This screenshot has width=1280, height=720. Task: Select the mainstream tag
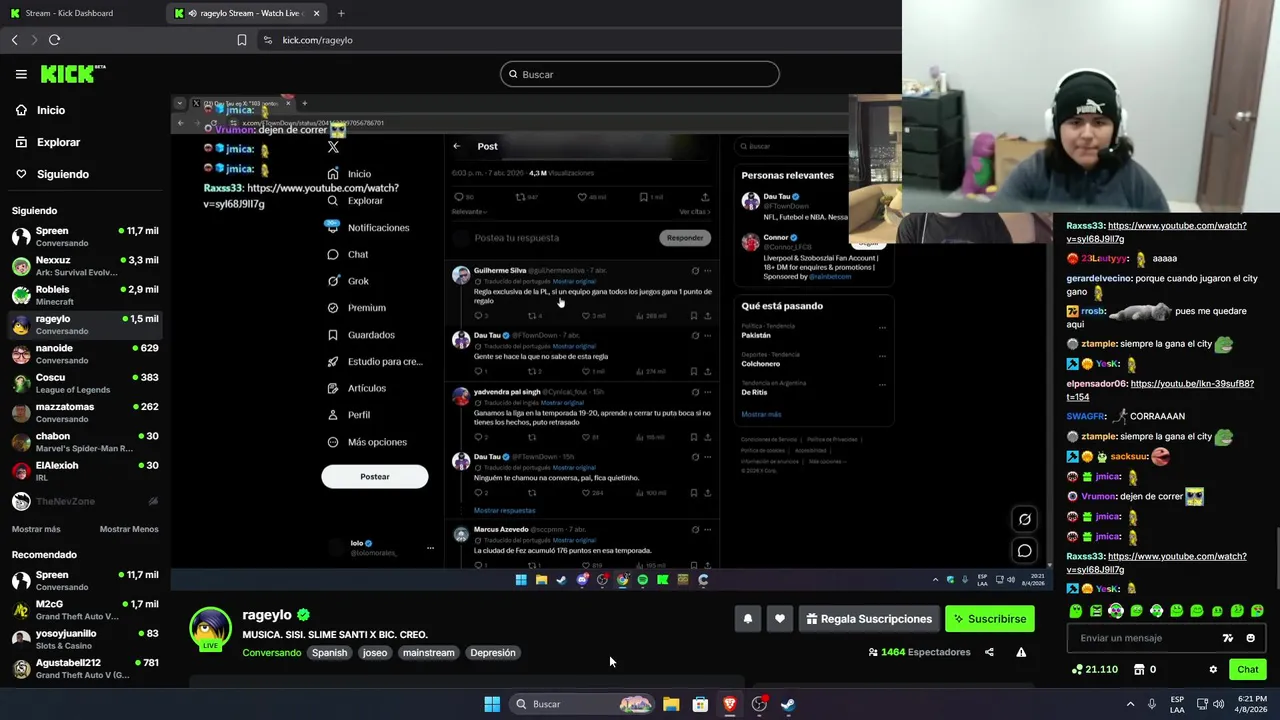pyautogui.click(x=428, y=653)
